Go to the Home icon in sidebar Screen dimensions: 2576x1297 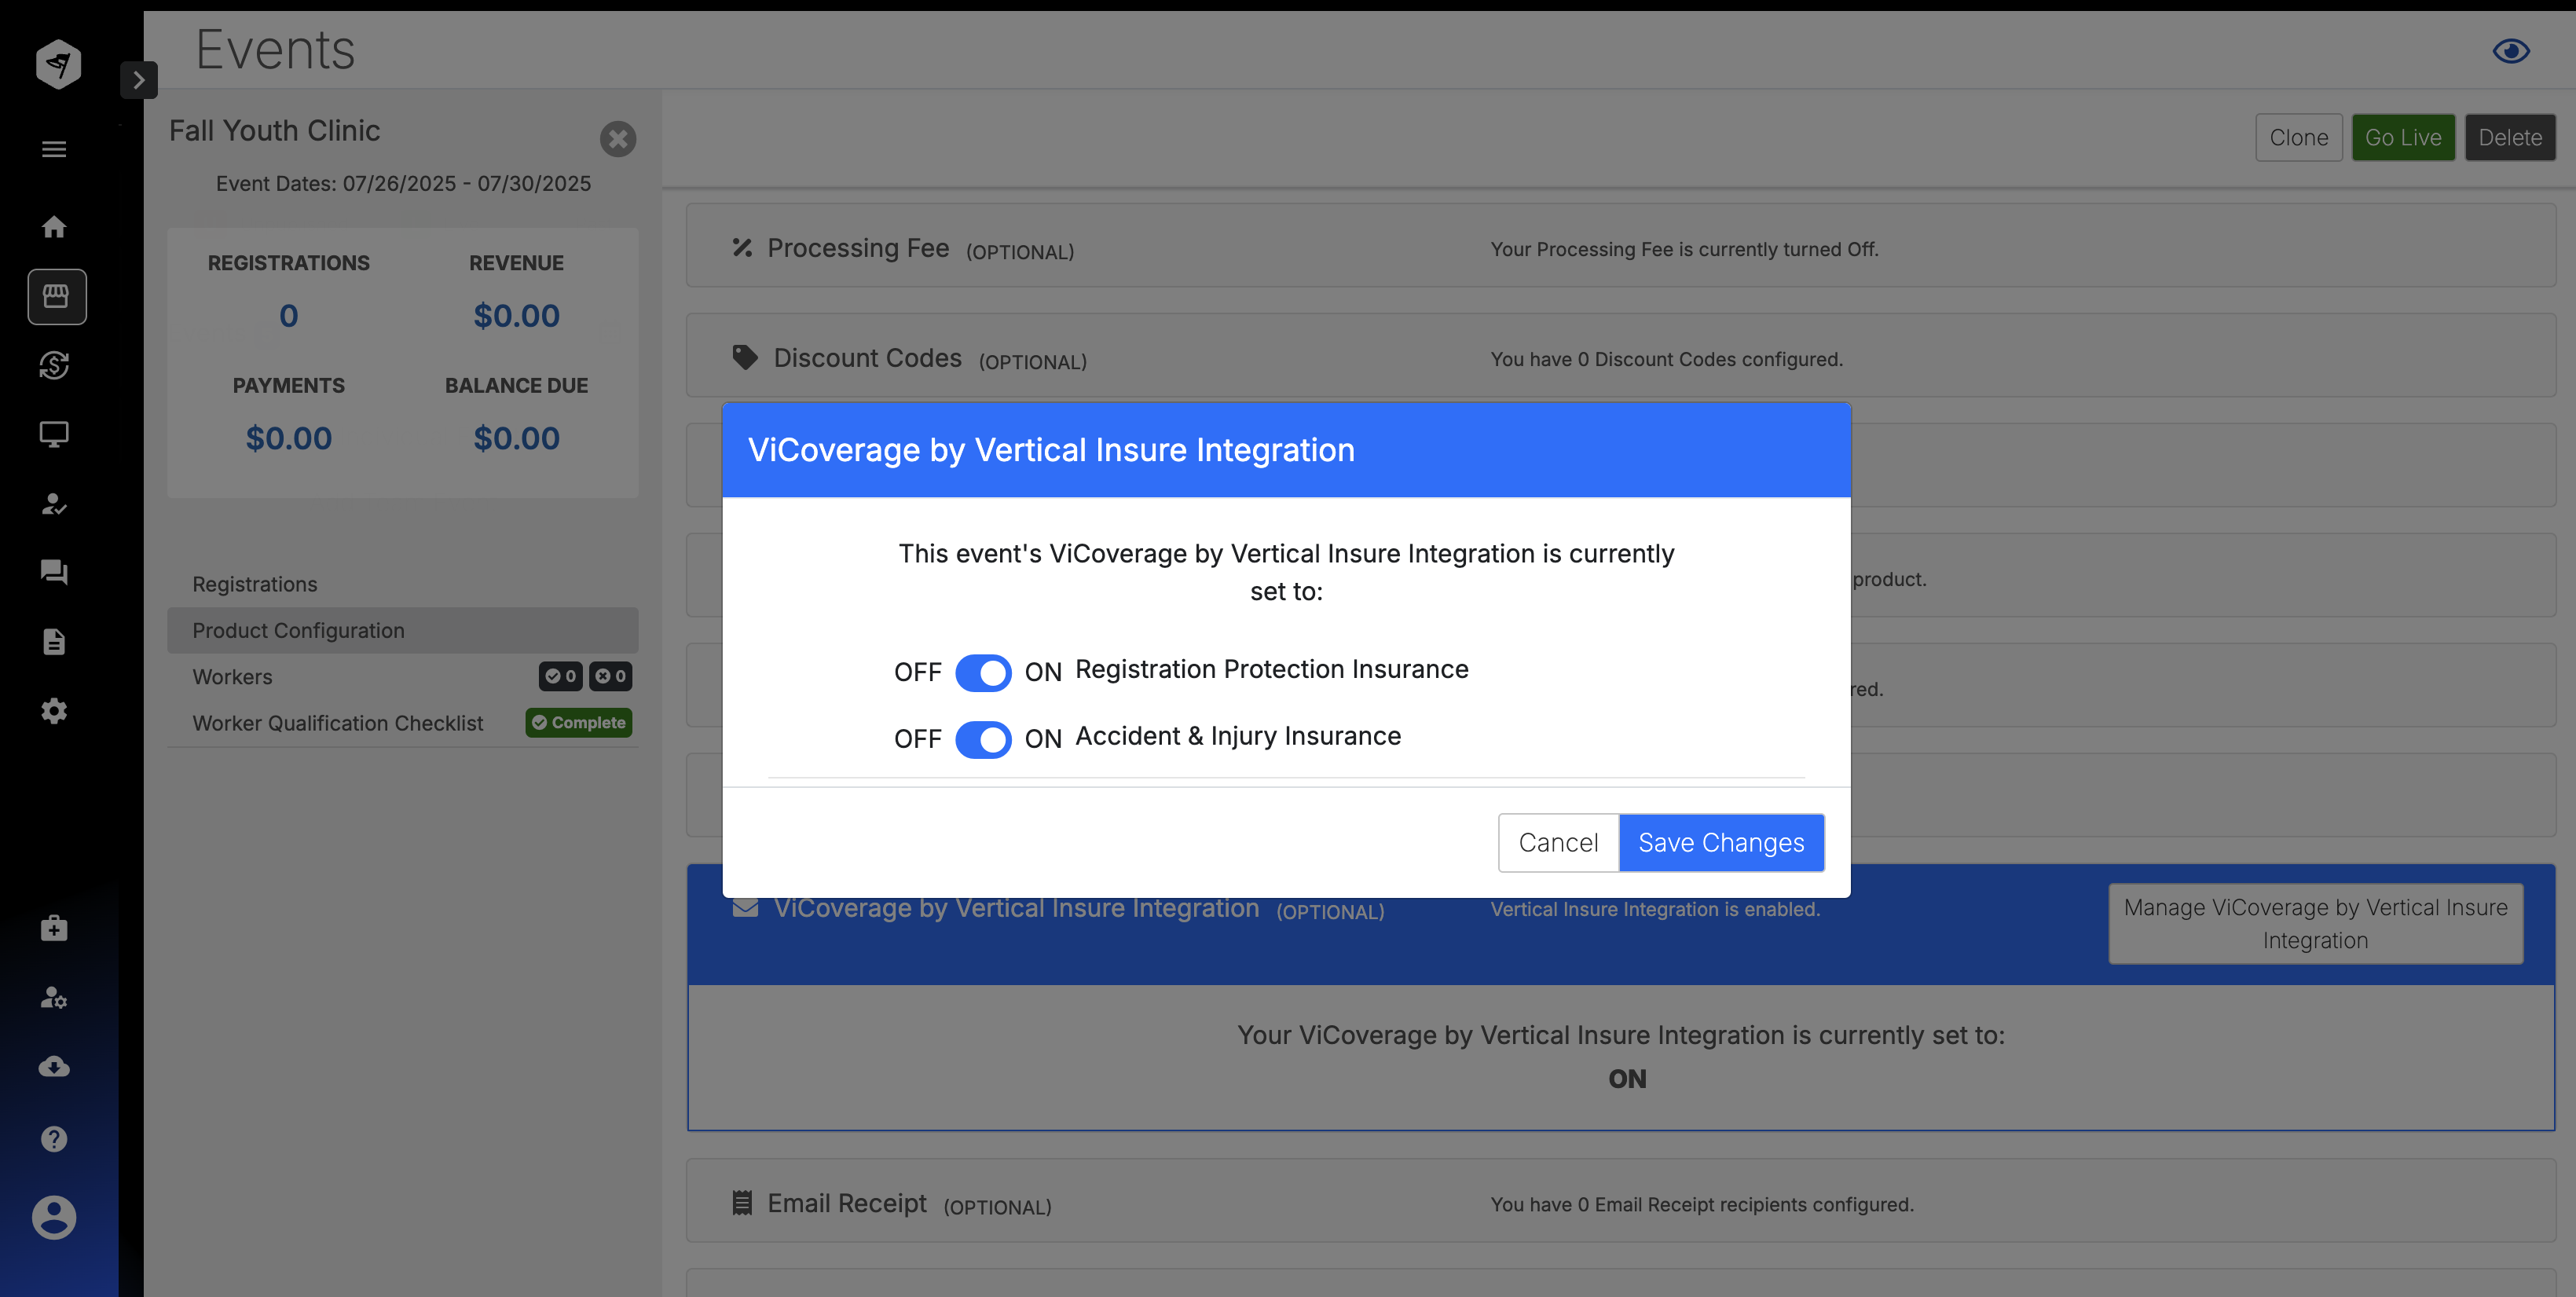point(54,227)
